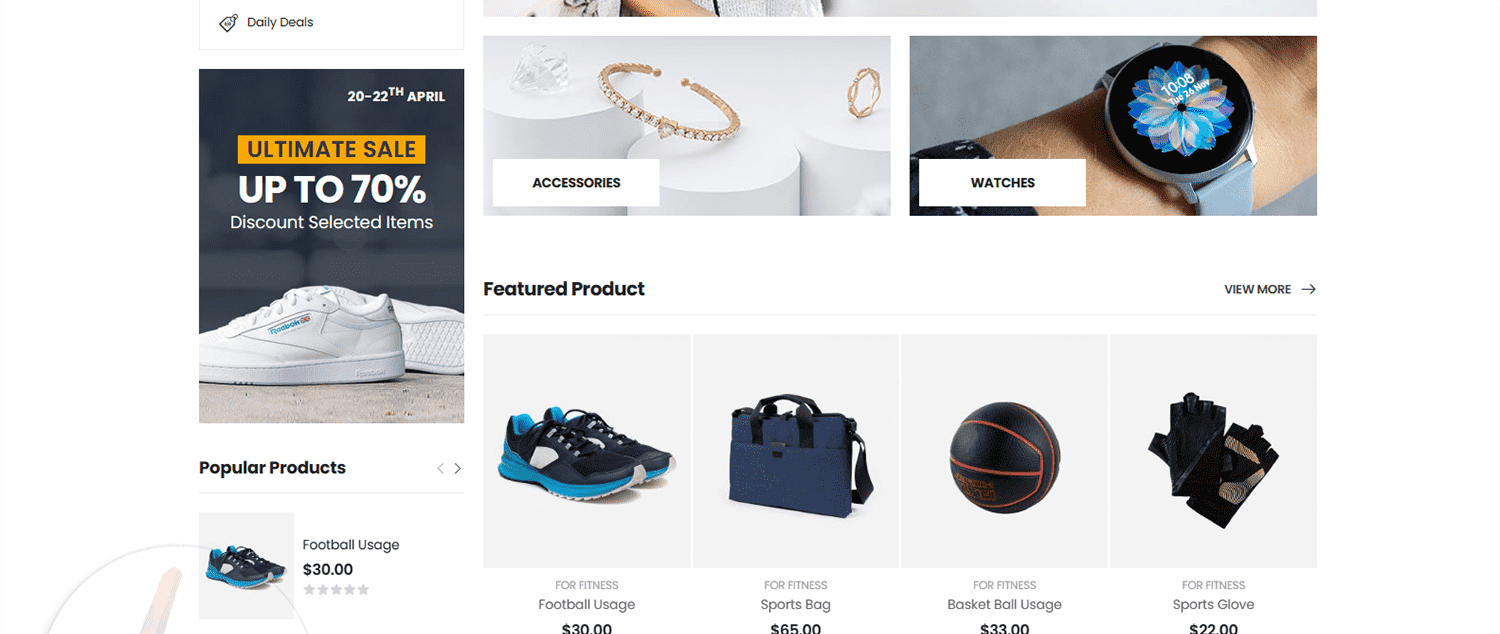Click the Ultimate Sale up to 70% banner
Viewport: 1500px width, 634px height.
[331, 246]
